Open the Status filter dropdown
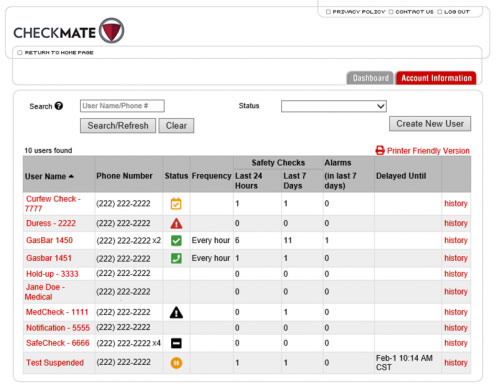 [x=334, y=106]
